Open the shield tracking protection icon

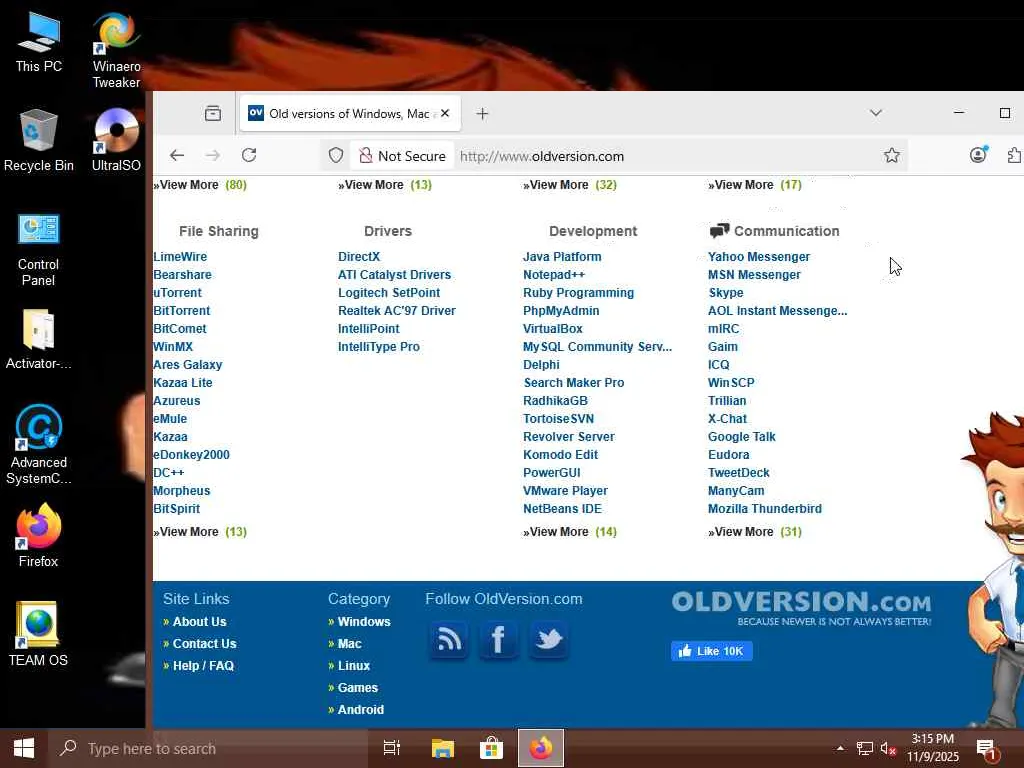[x=336, y=155]
